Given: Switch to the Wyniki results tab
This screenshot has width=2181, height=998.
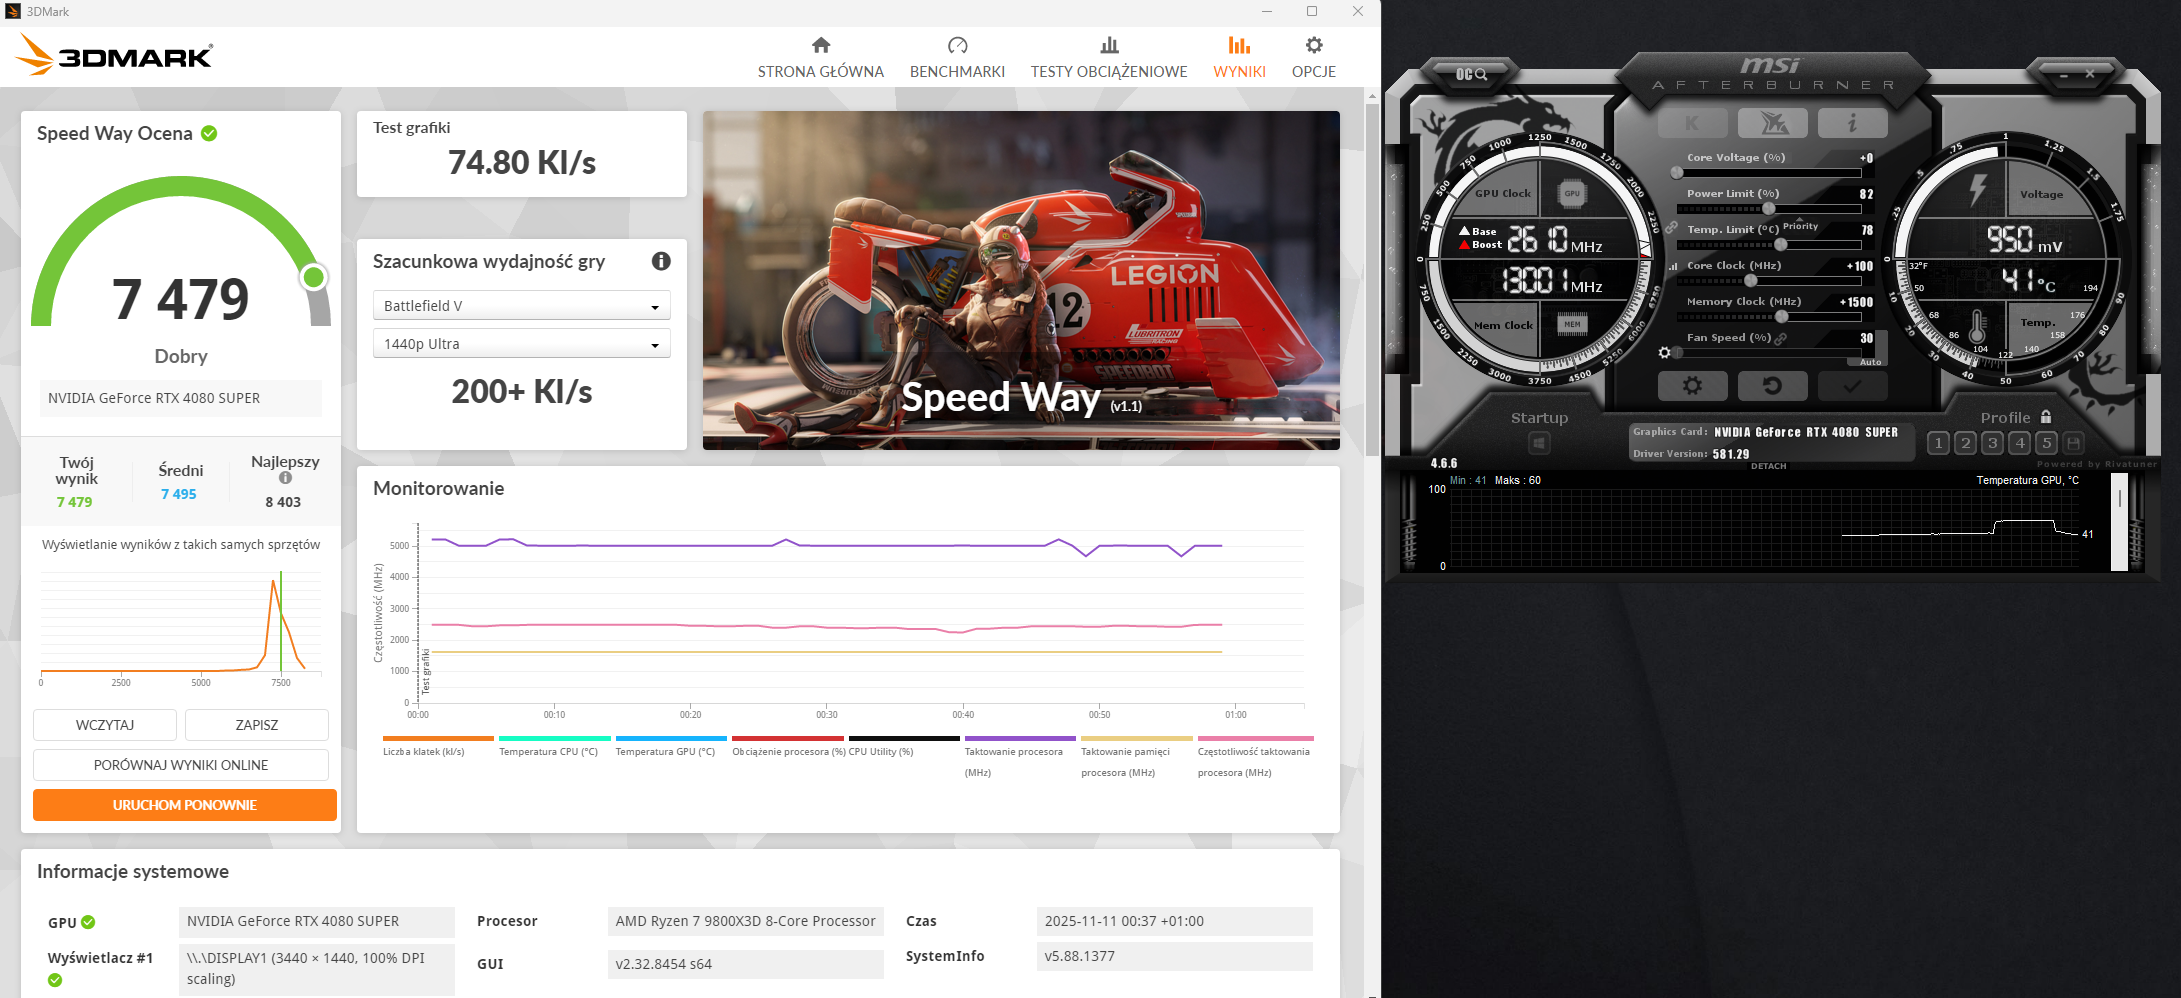Looking at the screenshot, I should point(1239,57).
